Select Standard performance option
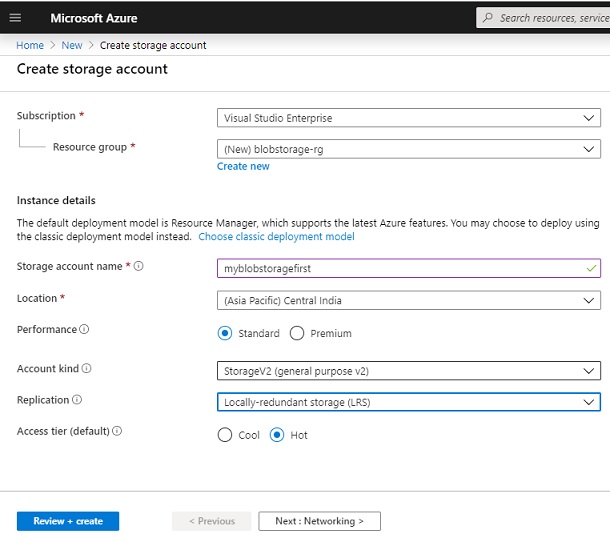 coord(225,333)
